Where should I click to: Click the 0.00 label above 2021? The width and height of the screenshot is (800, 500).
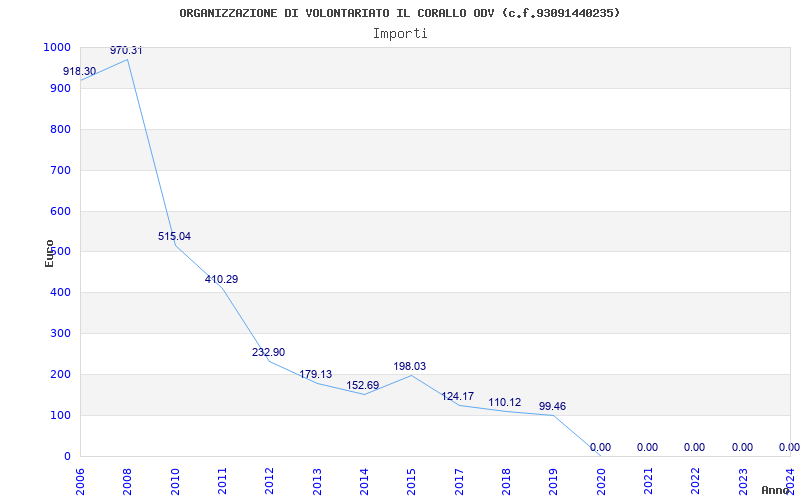tap(647, 447)
